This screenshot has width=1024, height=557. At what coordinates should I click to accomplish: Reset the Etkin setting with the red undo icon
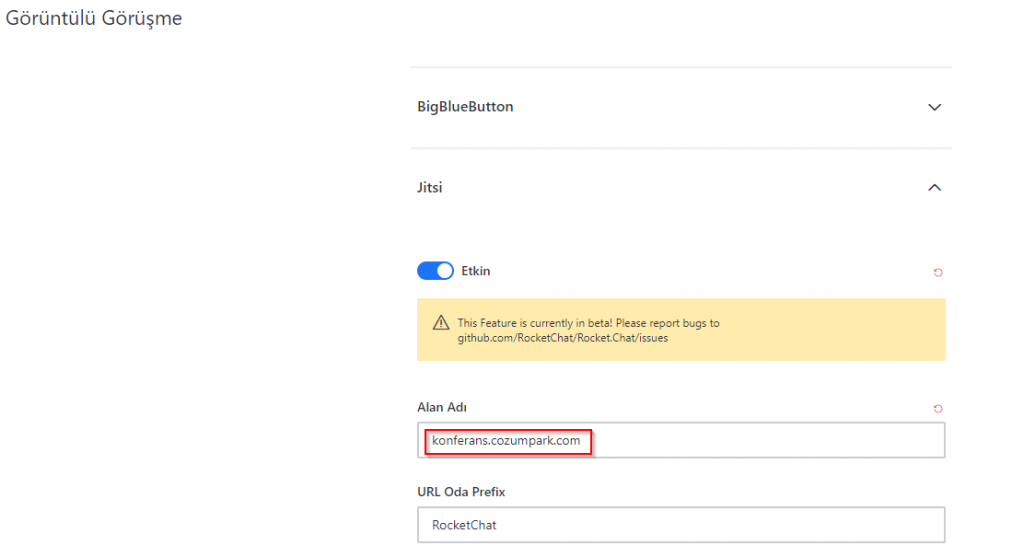coord(938,272)
